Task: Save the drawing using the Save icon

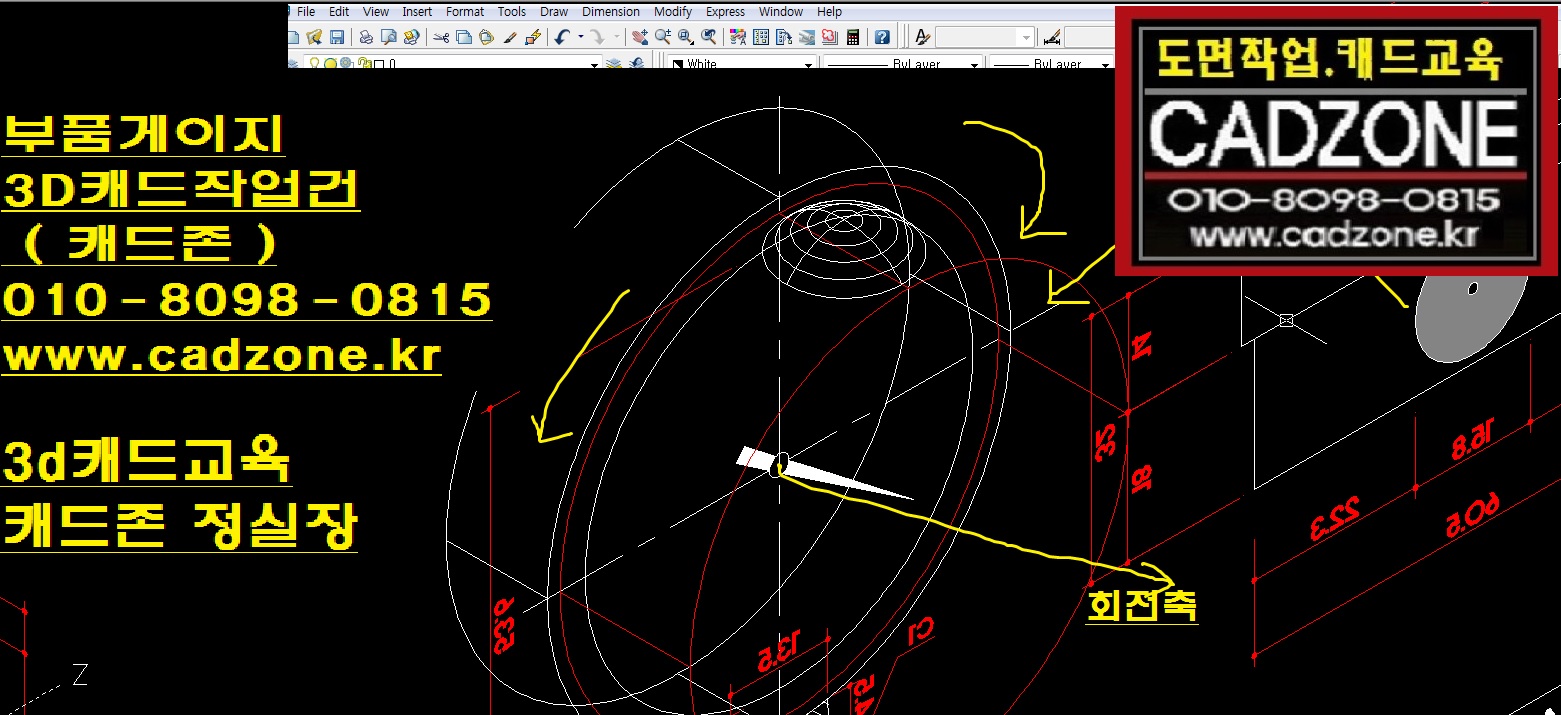Action: [x=337, y=37]
